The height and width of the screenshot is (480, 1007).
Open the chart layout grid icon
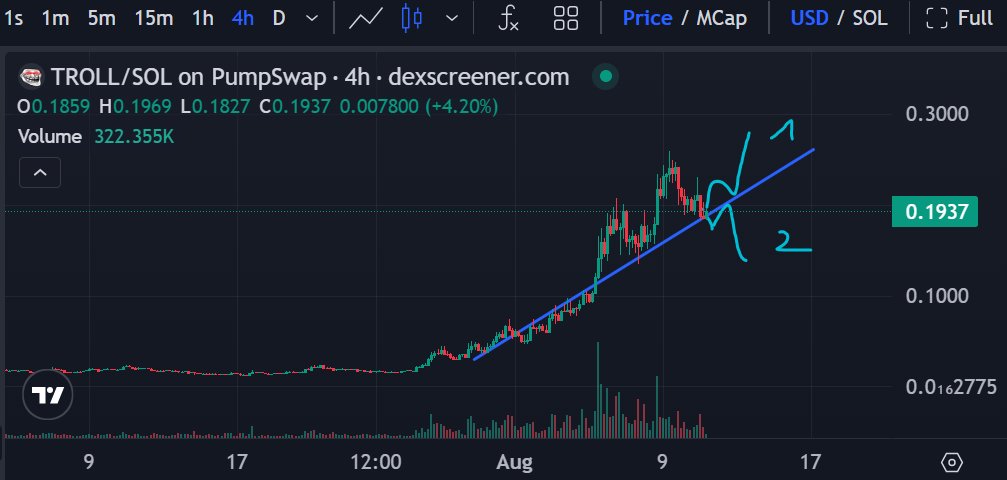pos(566,18)
